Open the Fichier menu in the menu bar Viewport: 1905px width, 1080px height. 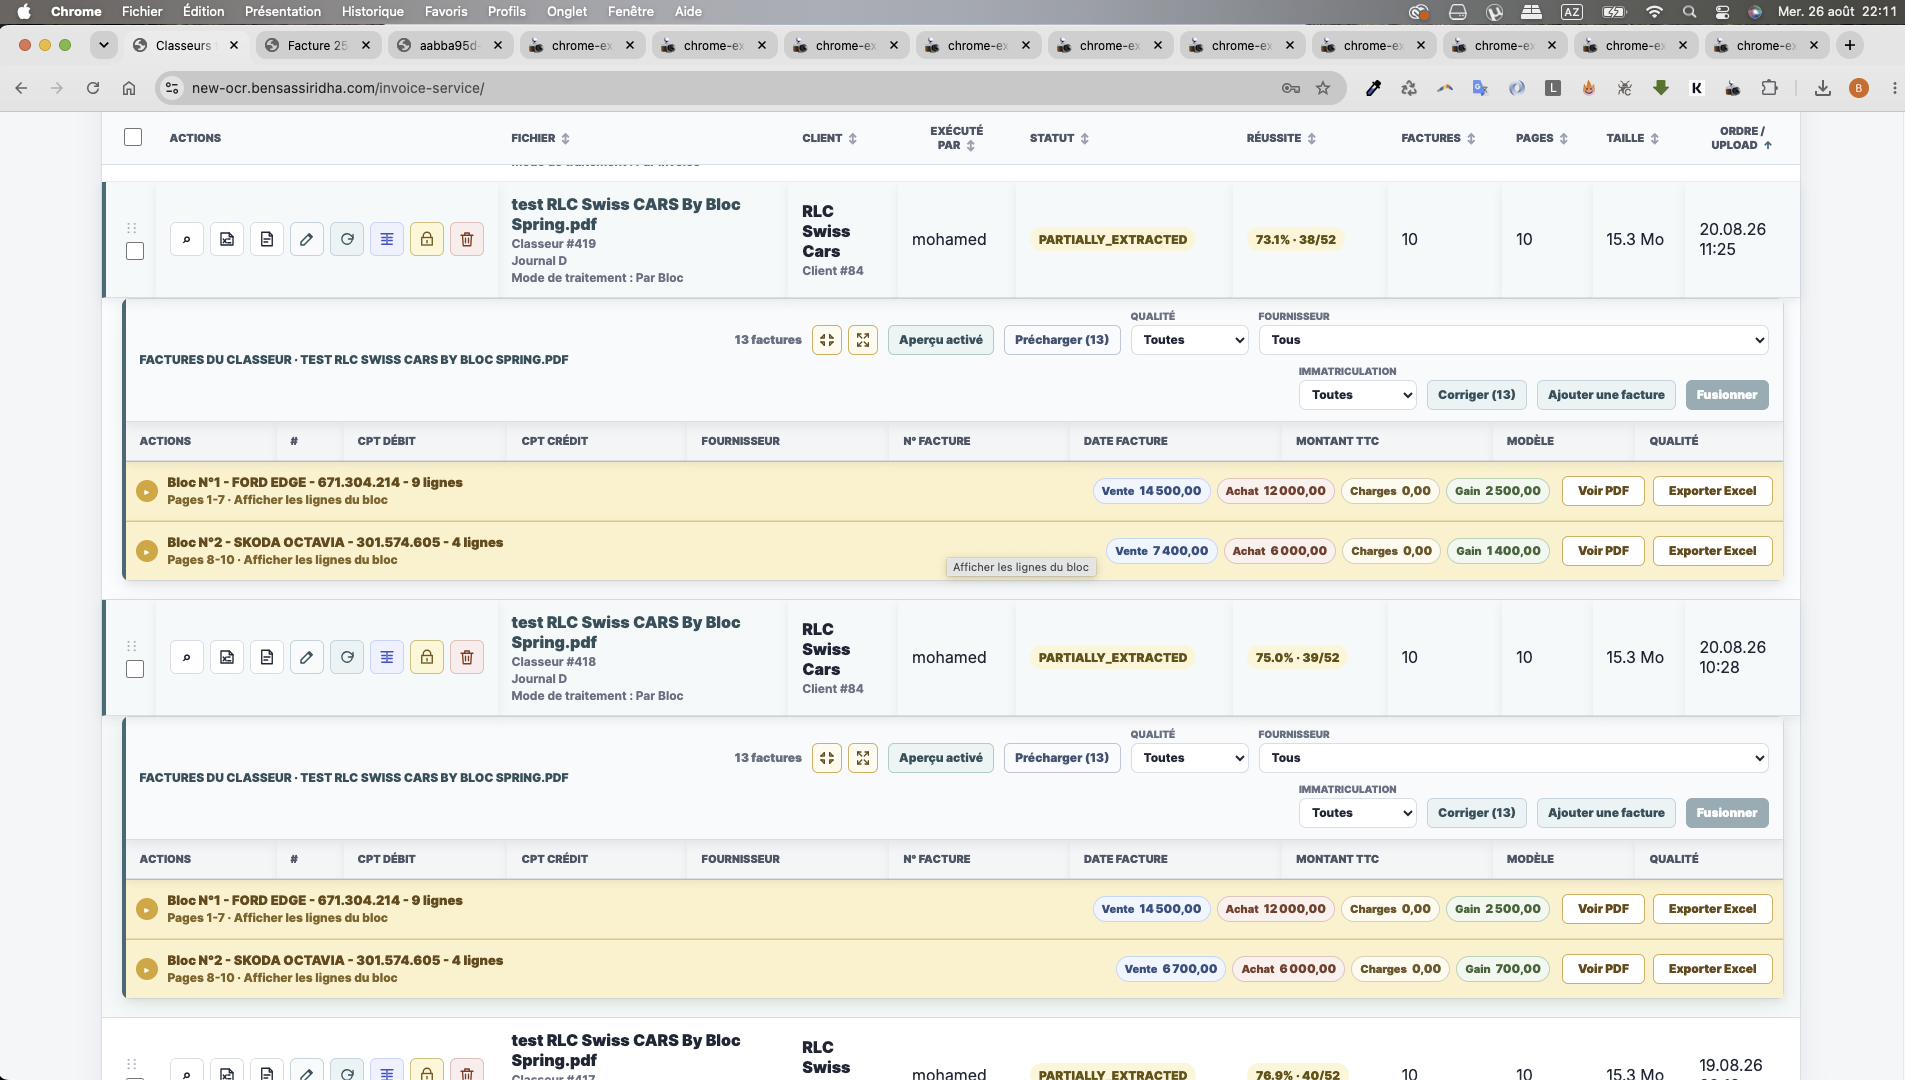coord(142,12)
